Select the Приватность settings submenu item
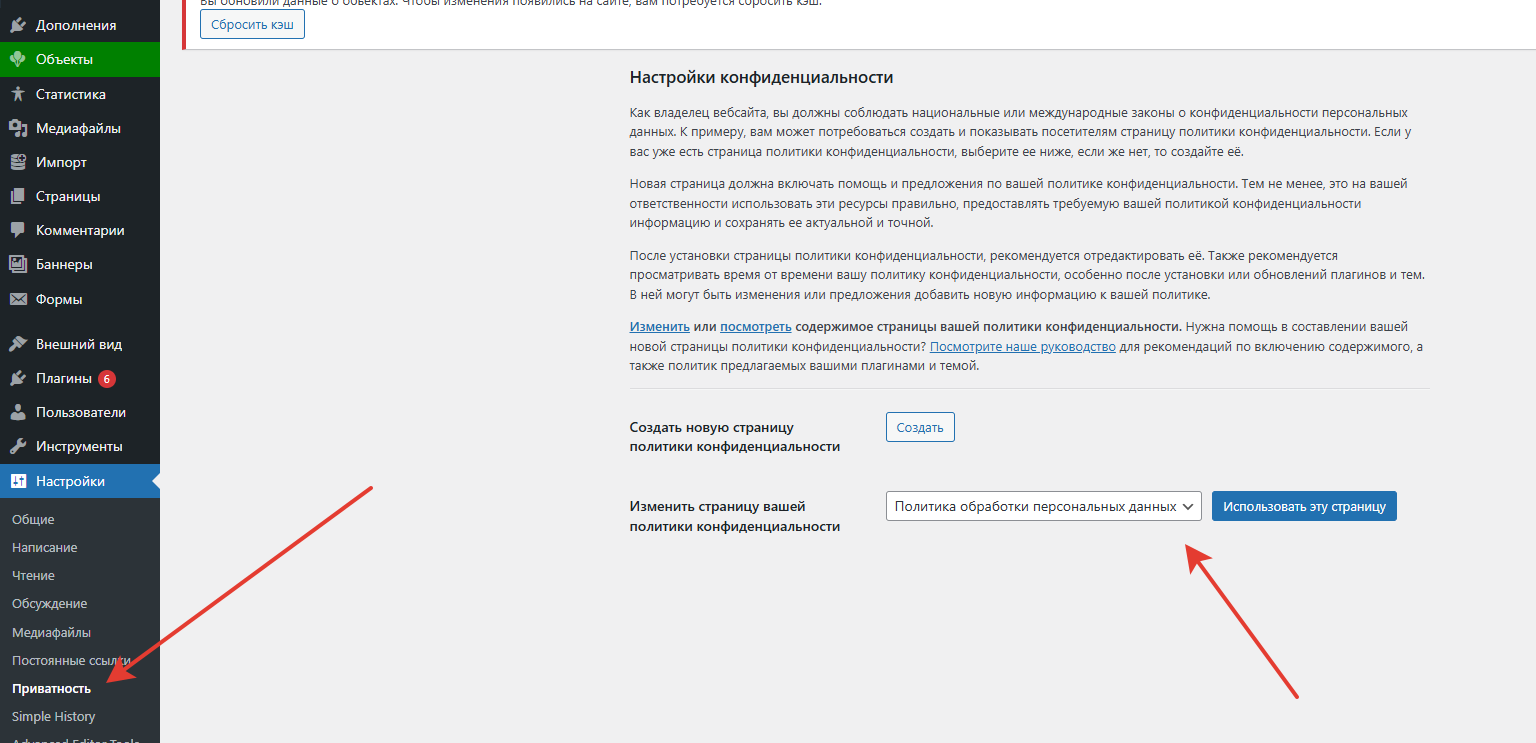 (x=51, y=688)
